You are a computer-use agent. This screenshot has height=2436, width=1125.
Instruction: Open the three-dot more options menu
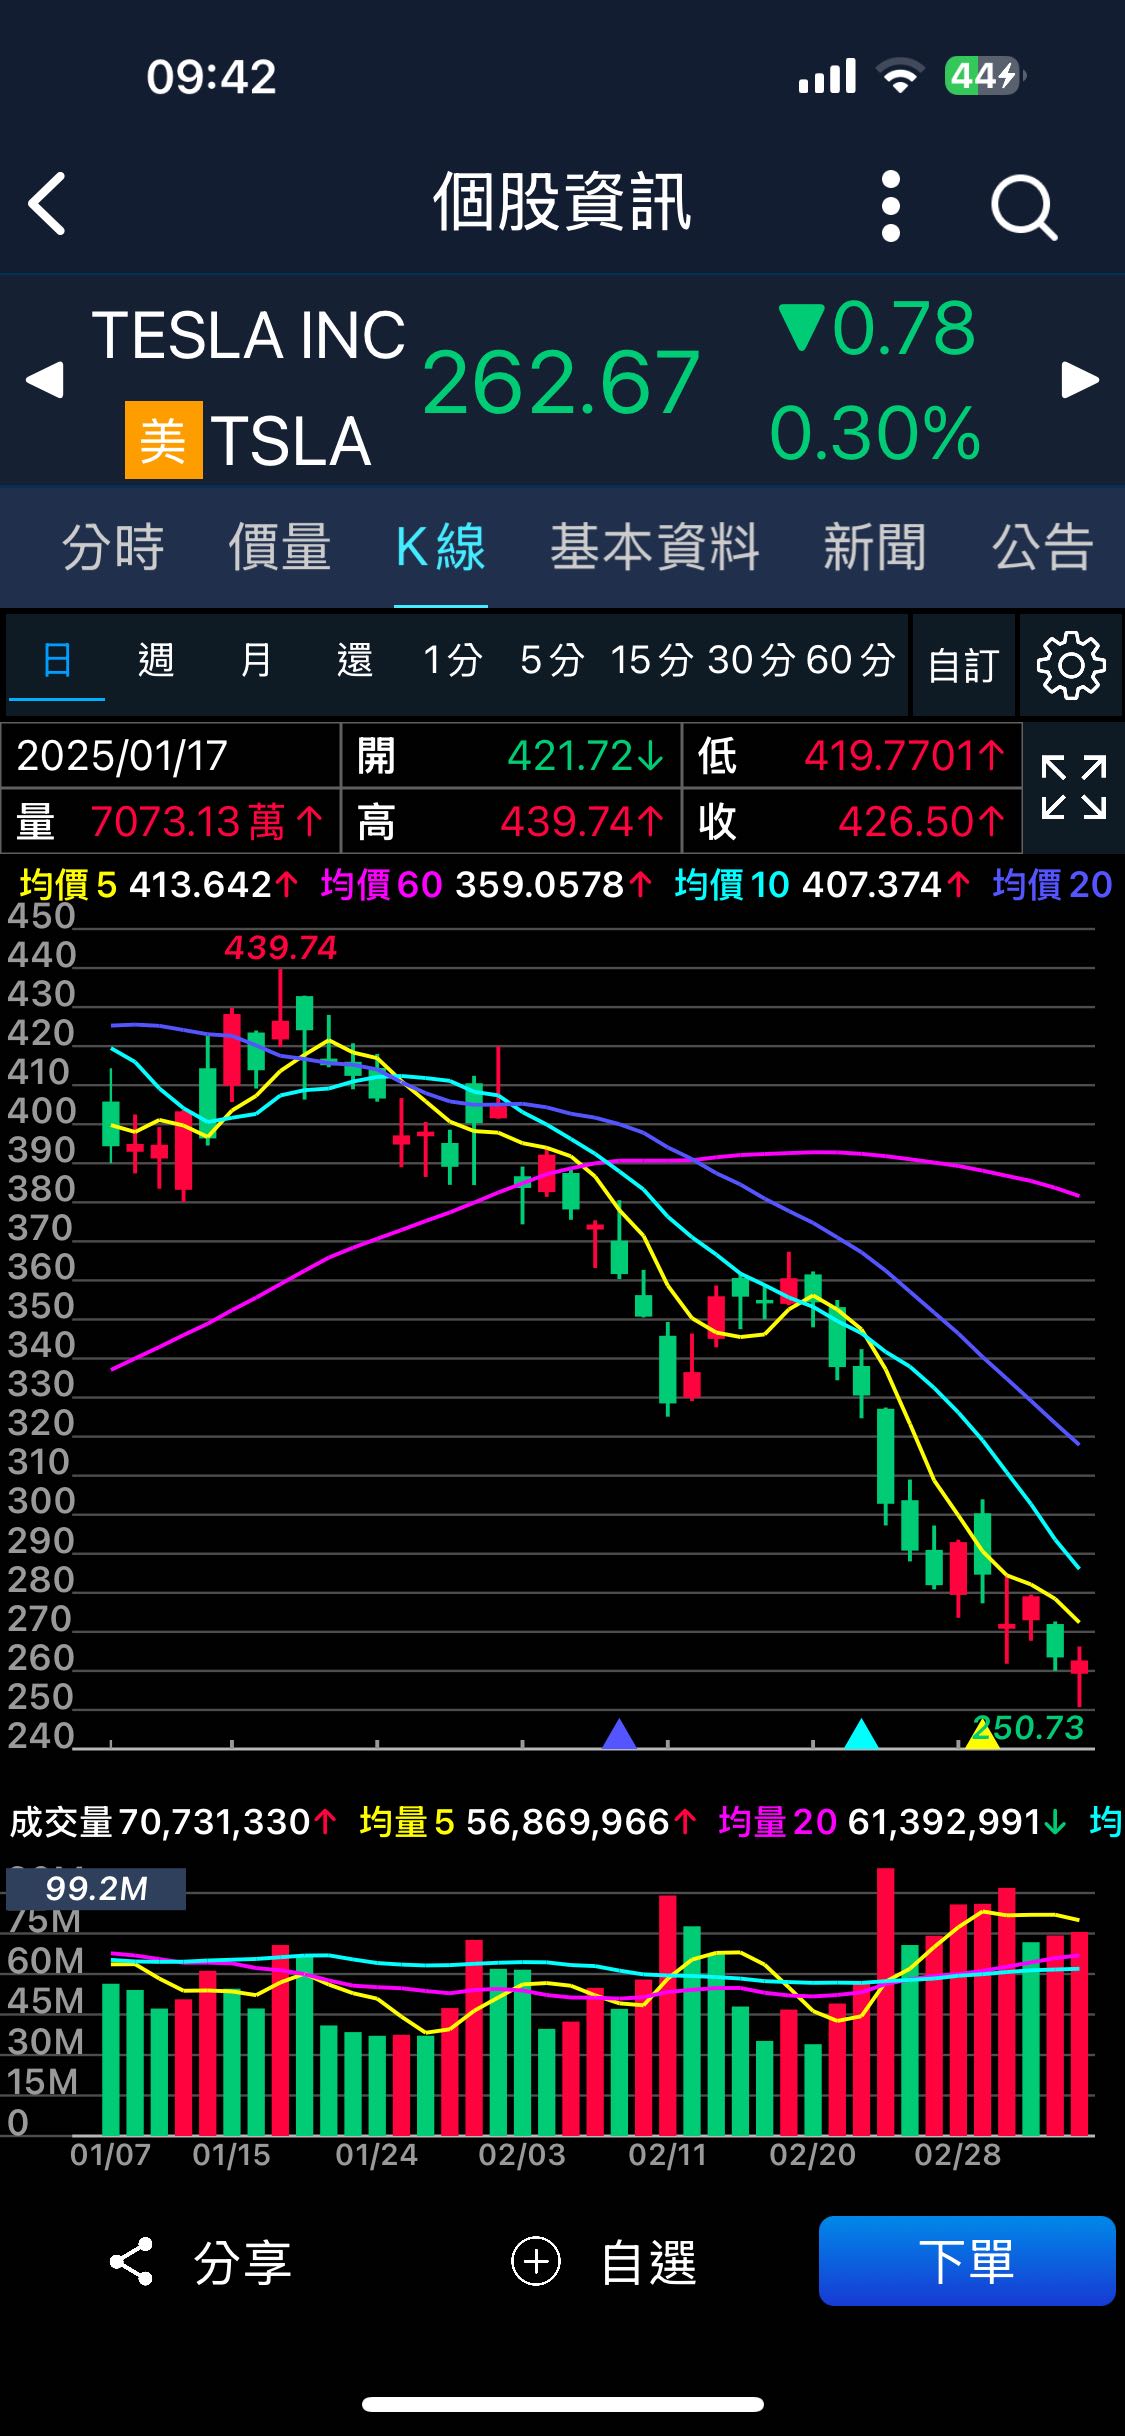[x=890, y=206]
